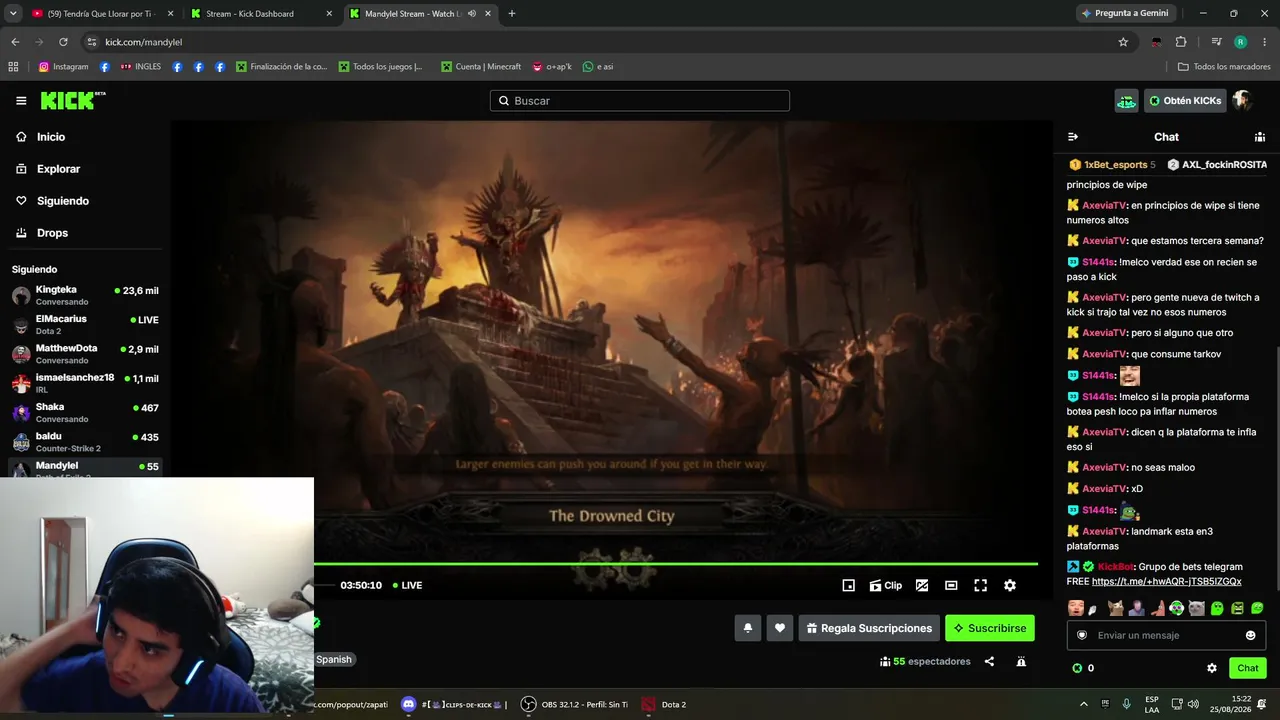Jump to LIVE in the player
The image size is (1280, 720).
coord(407,586)
